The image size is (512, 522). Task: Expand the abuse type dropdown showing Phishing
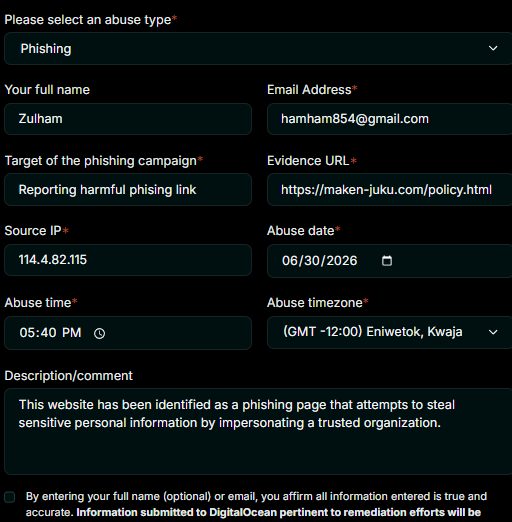pos(258,48)
